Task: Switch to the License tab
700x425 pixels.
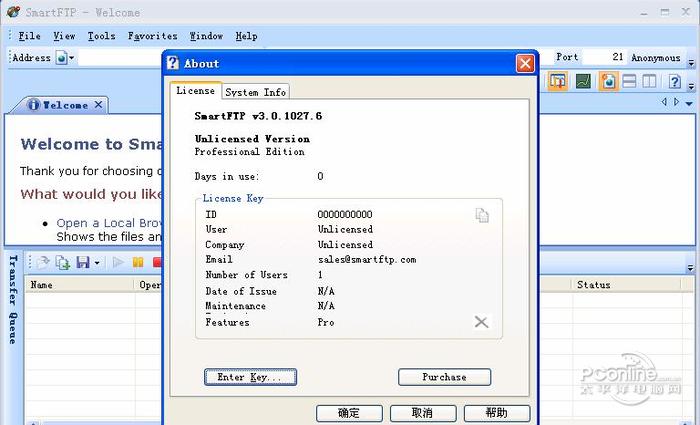Action: point(196,91)
